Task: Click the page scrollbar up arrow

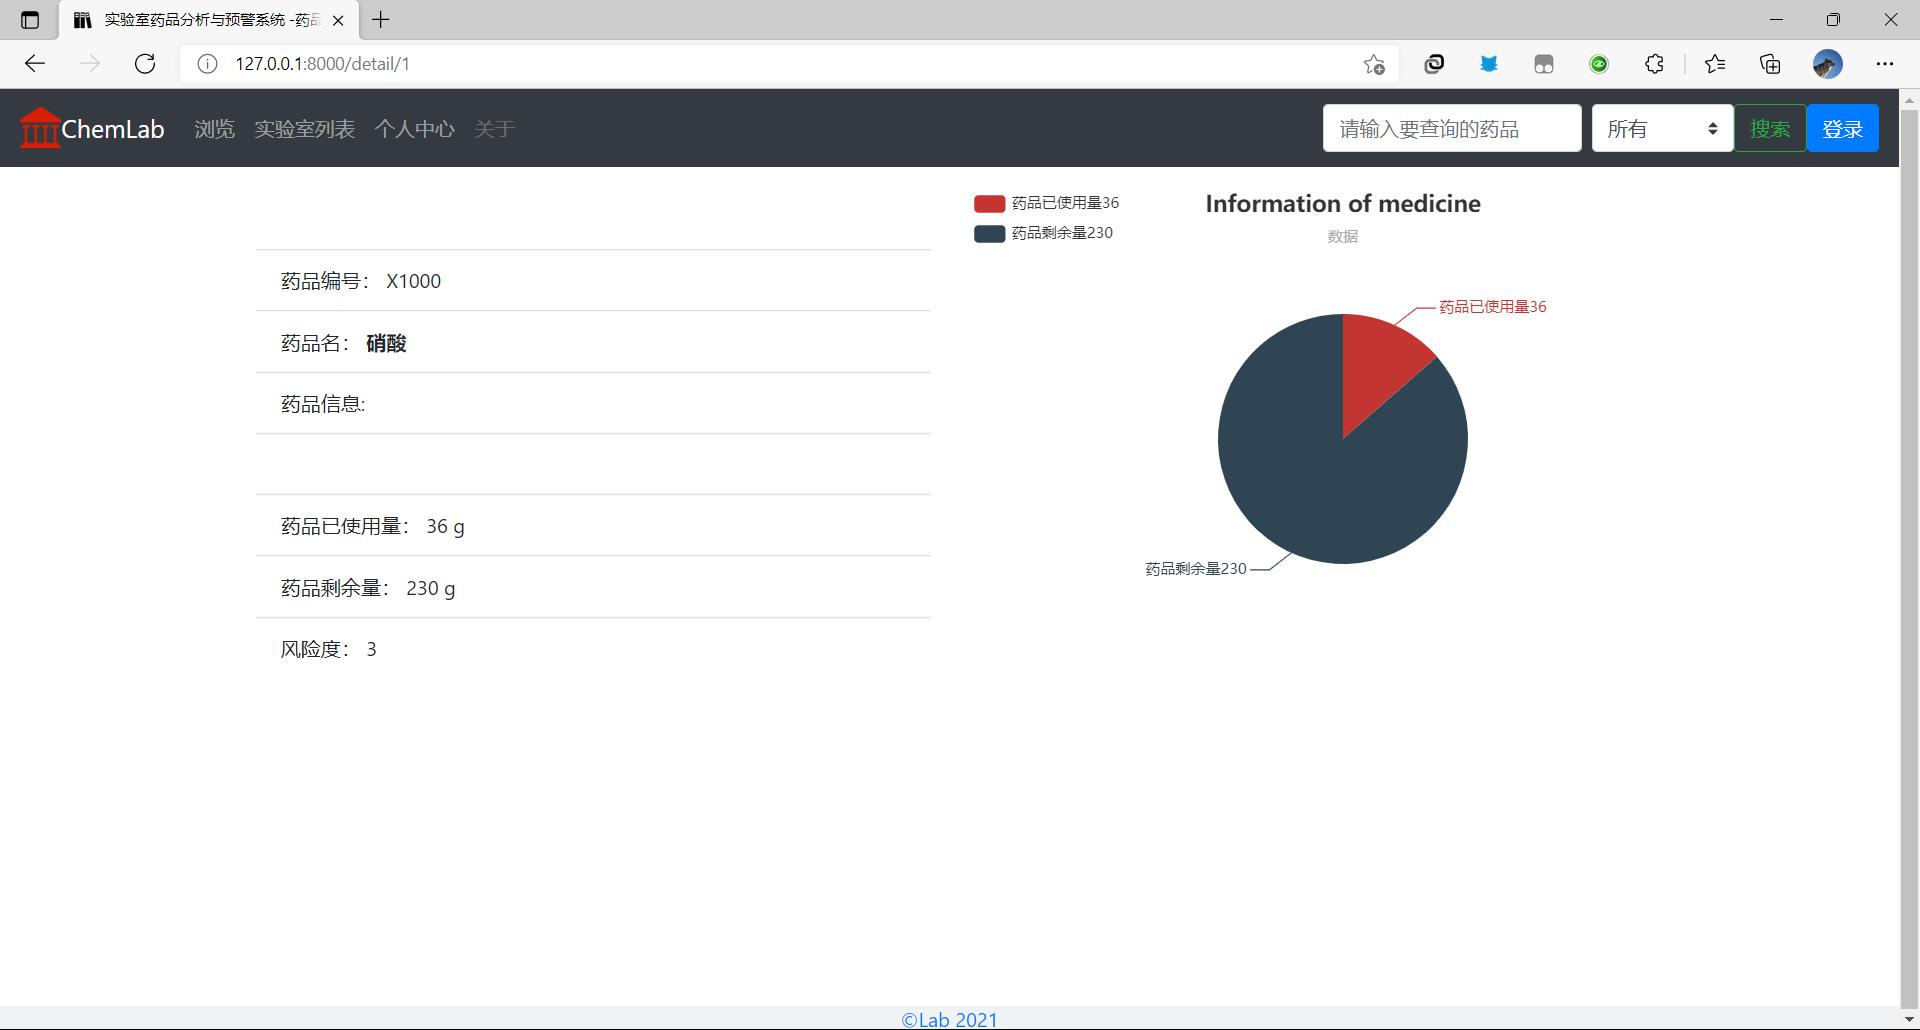Action: (1909, 99)
